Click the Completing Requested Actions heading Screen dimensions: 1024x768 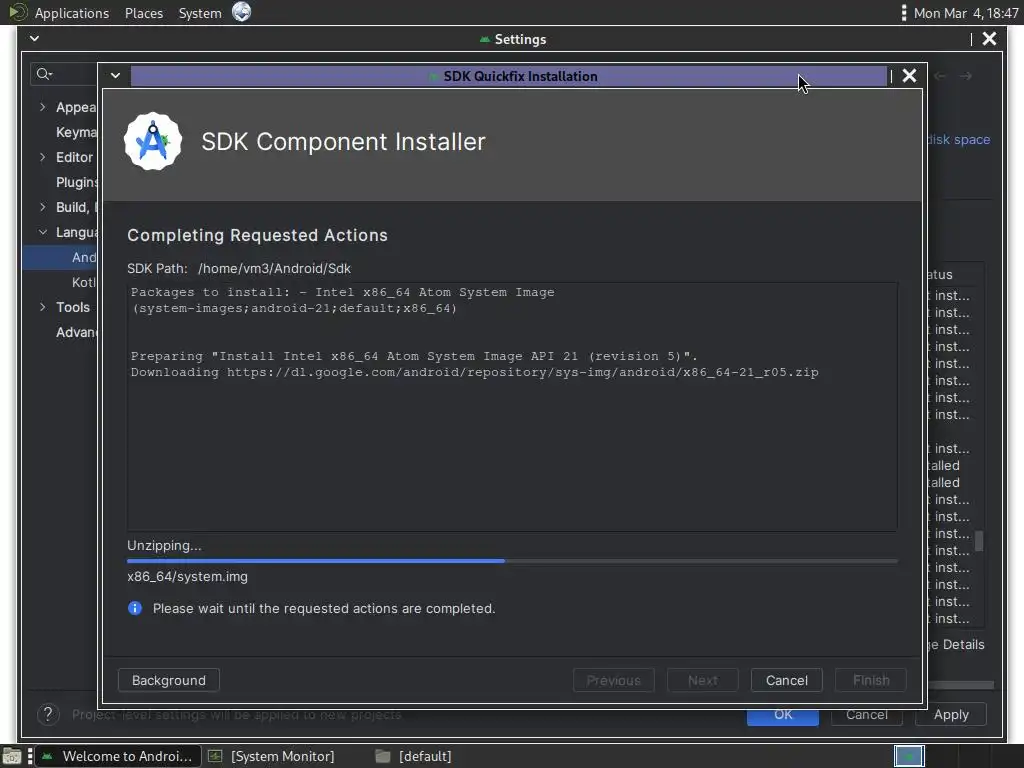point(257,235)
